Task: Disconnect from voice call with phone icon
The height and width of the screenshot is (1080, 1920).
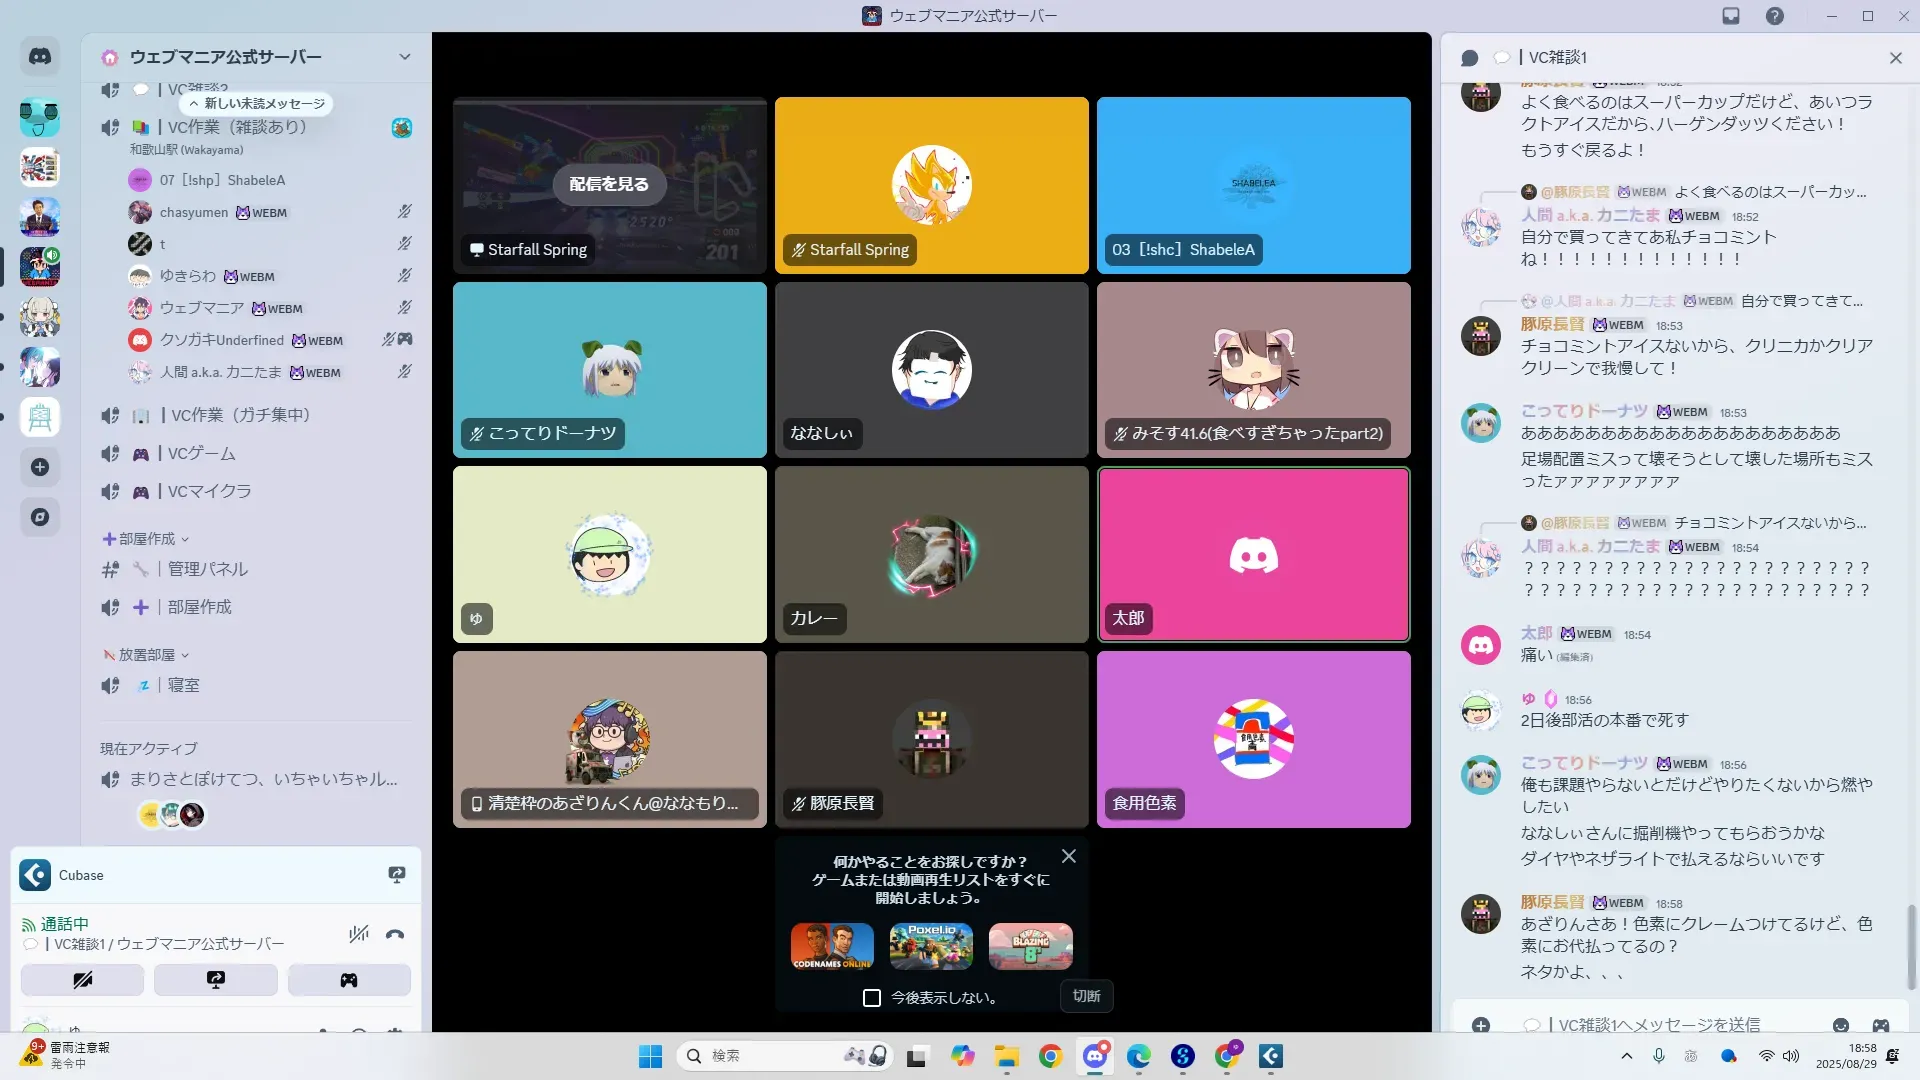Action: tap(395, 934)
